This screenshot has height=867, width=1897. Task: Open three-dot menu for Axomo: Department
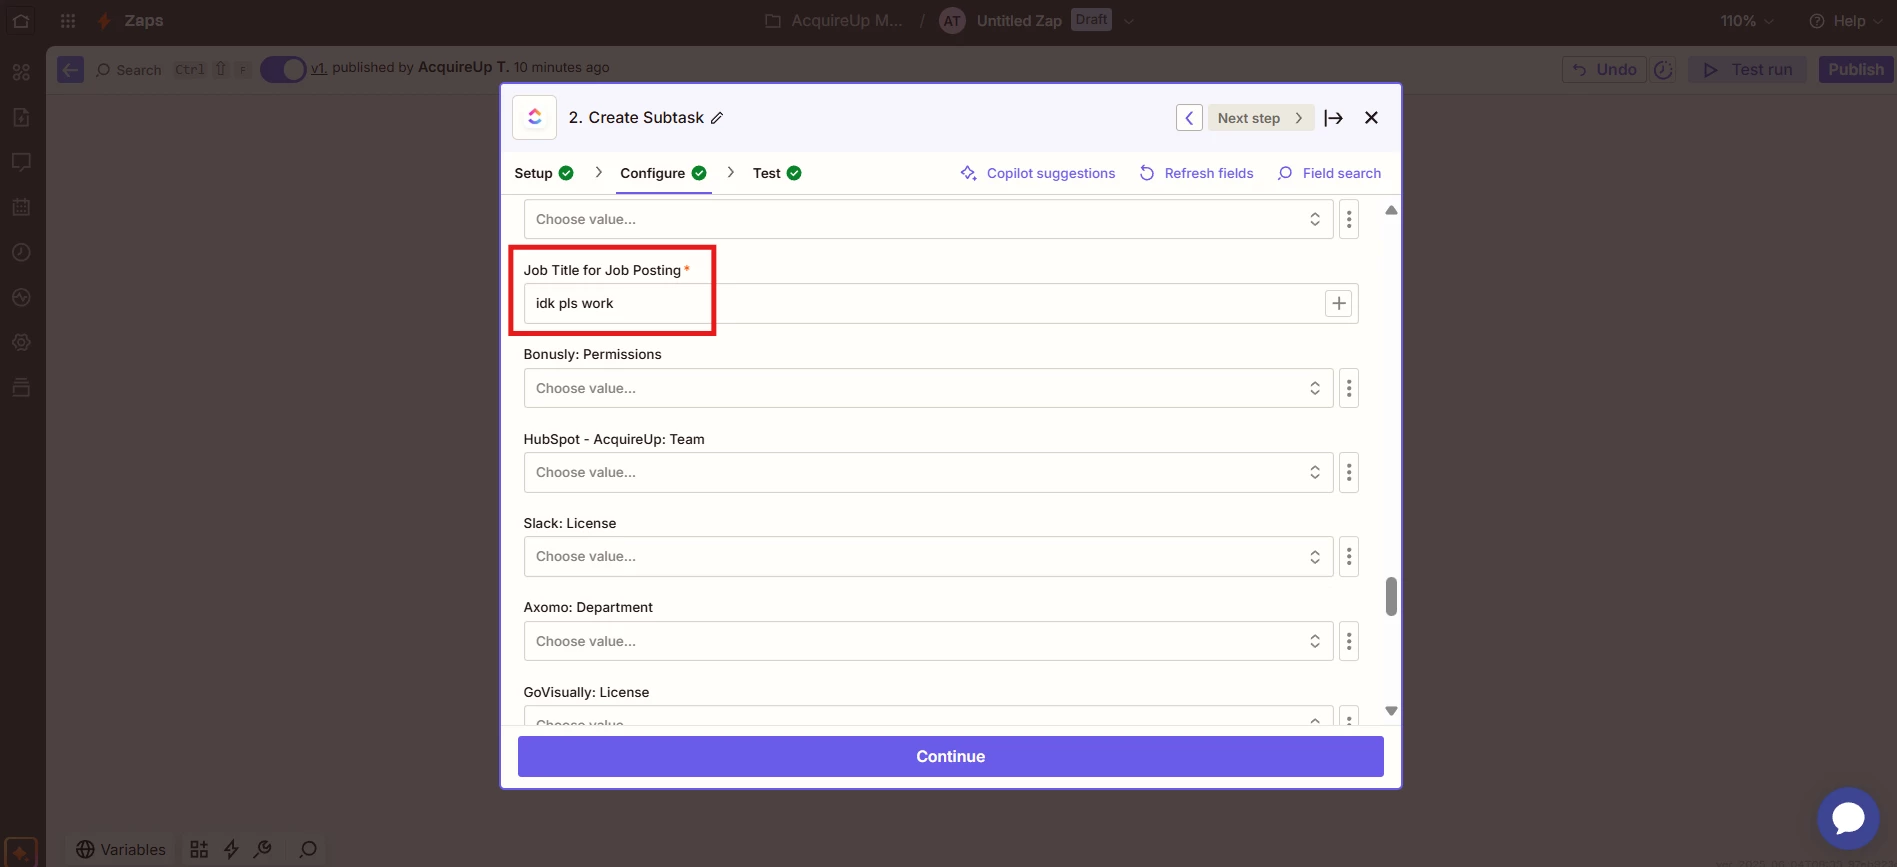[x=1349, y=641]
